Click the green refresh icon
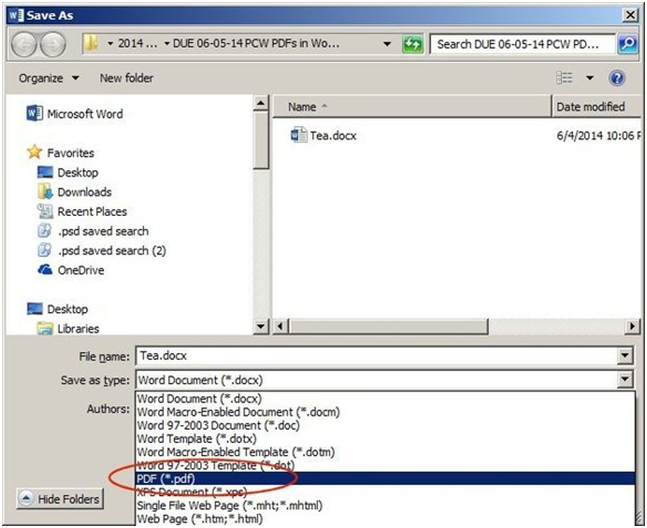This screenshot has width=647, height=528. pos(412,44)
